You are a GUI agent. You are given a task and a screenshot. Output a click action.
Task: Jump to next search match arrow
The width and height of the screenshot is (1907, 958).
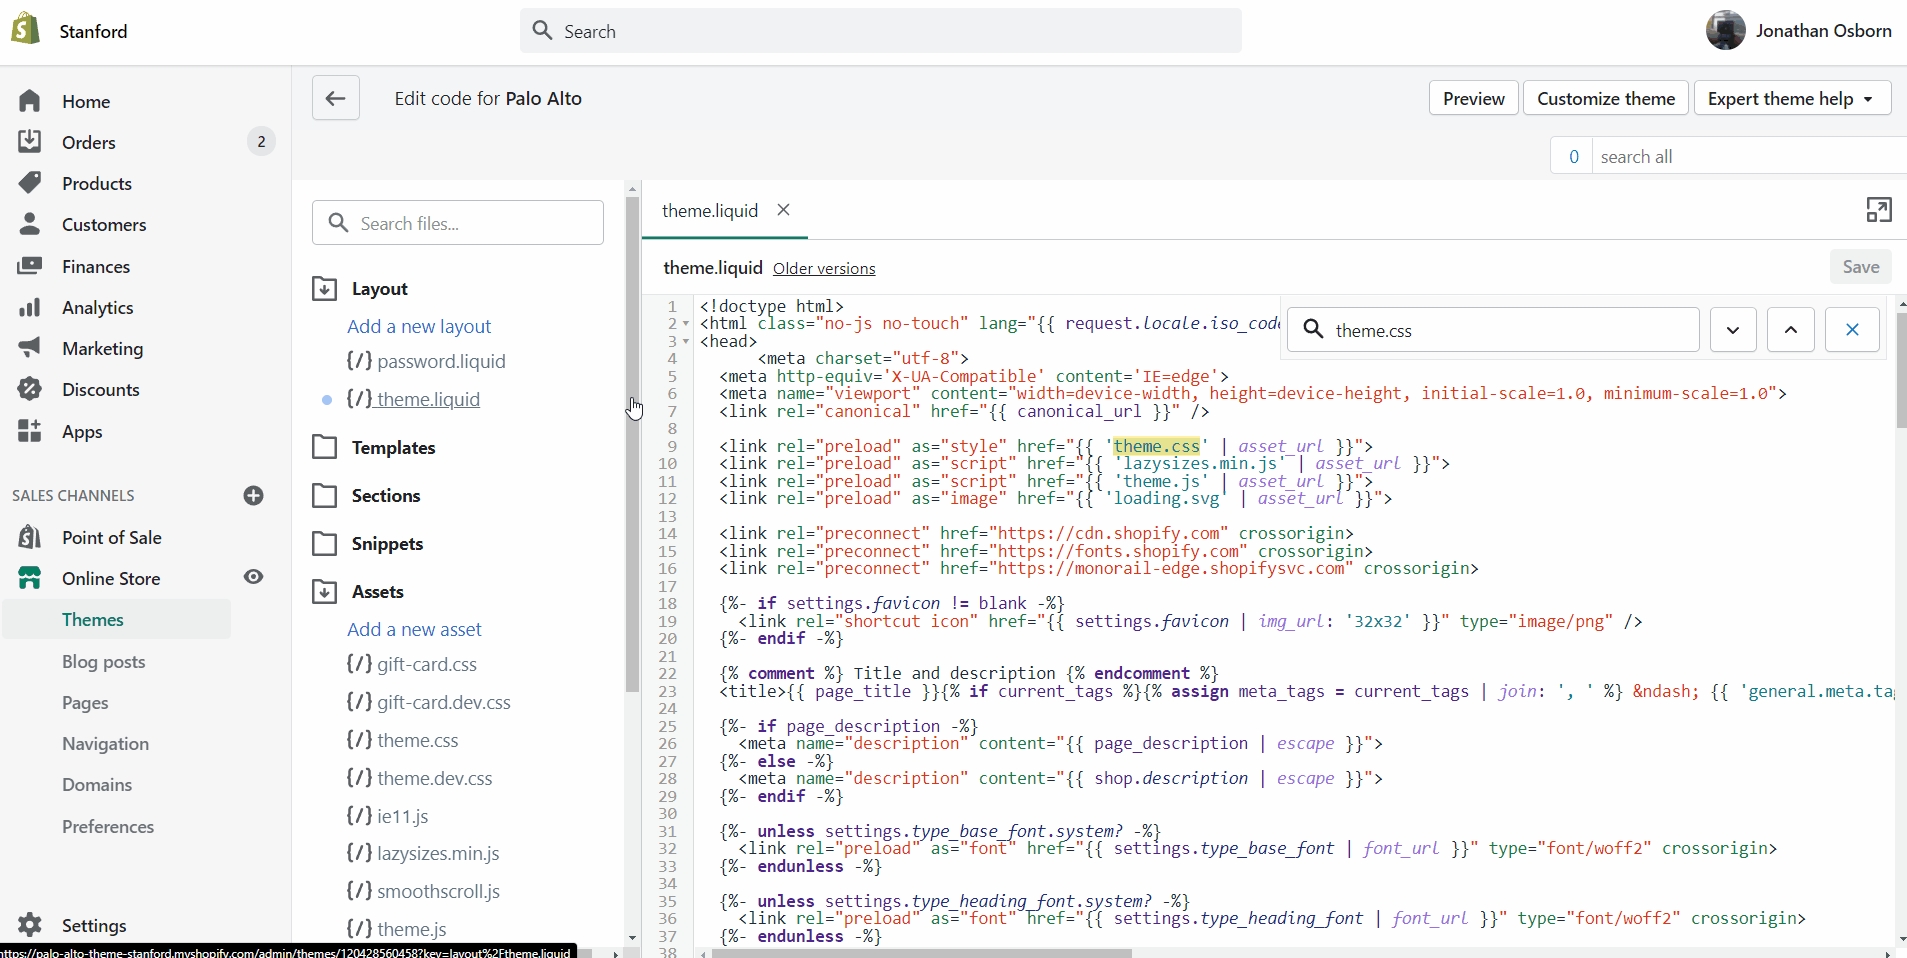coord(1733,330)
